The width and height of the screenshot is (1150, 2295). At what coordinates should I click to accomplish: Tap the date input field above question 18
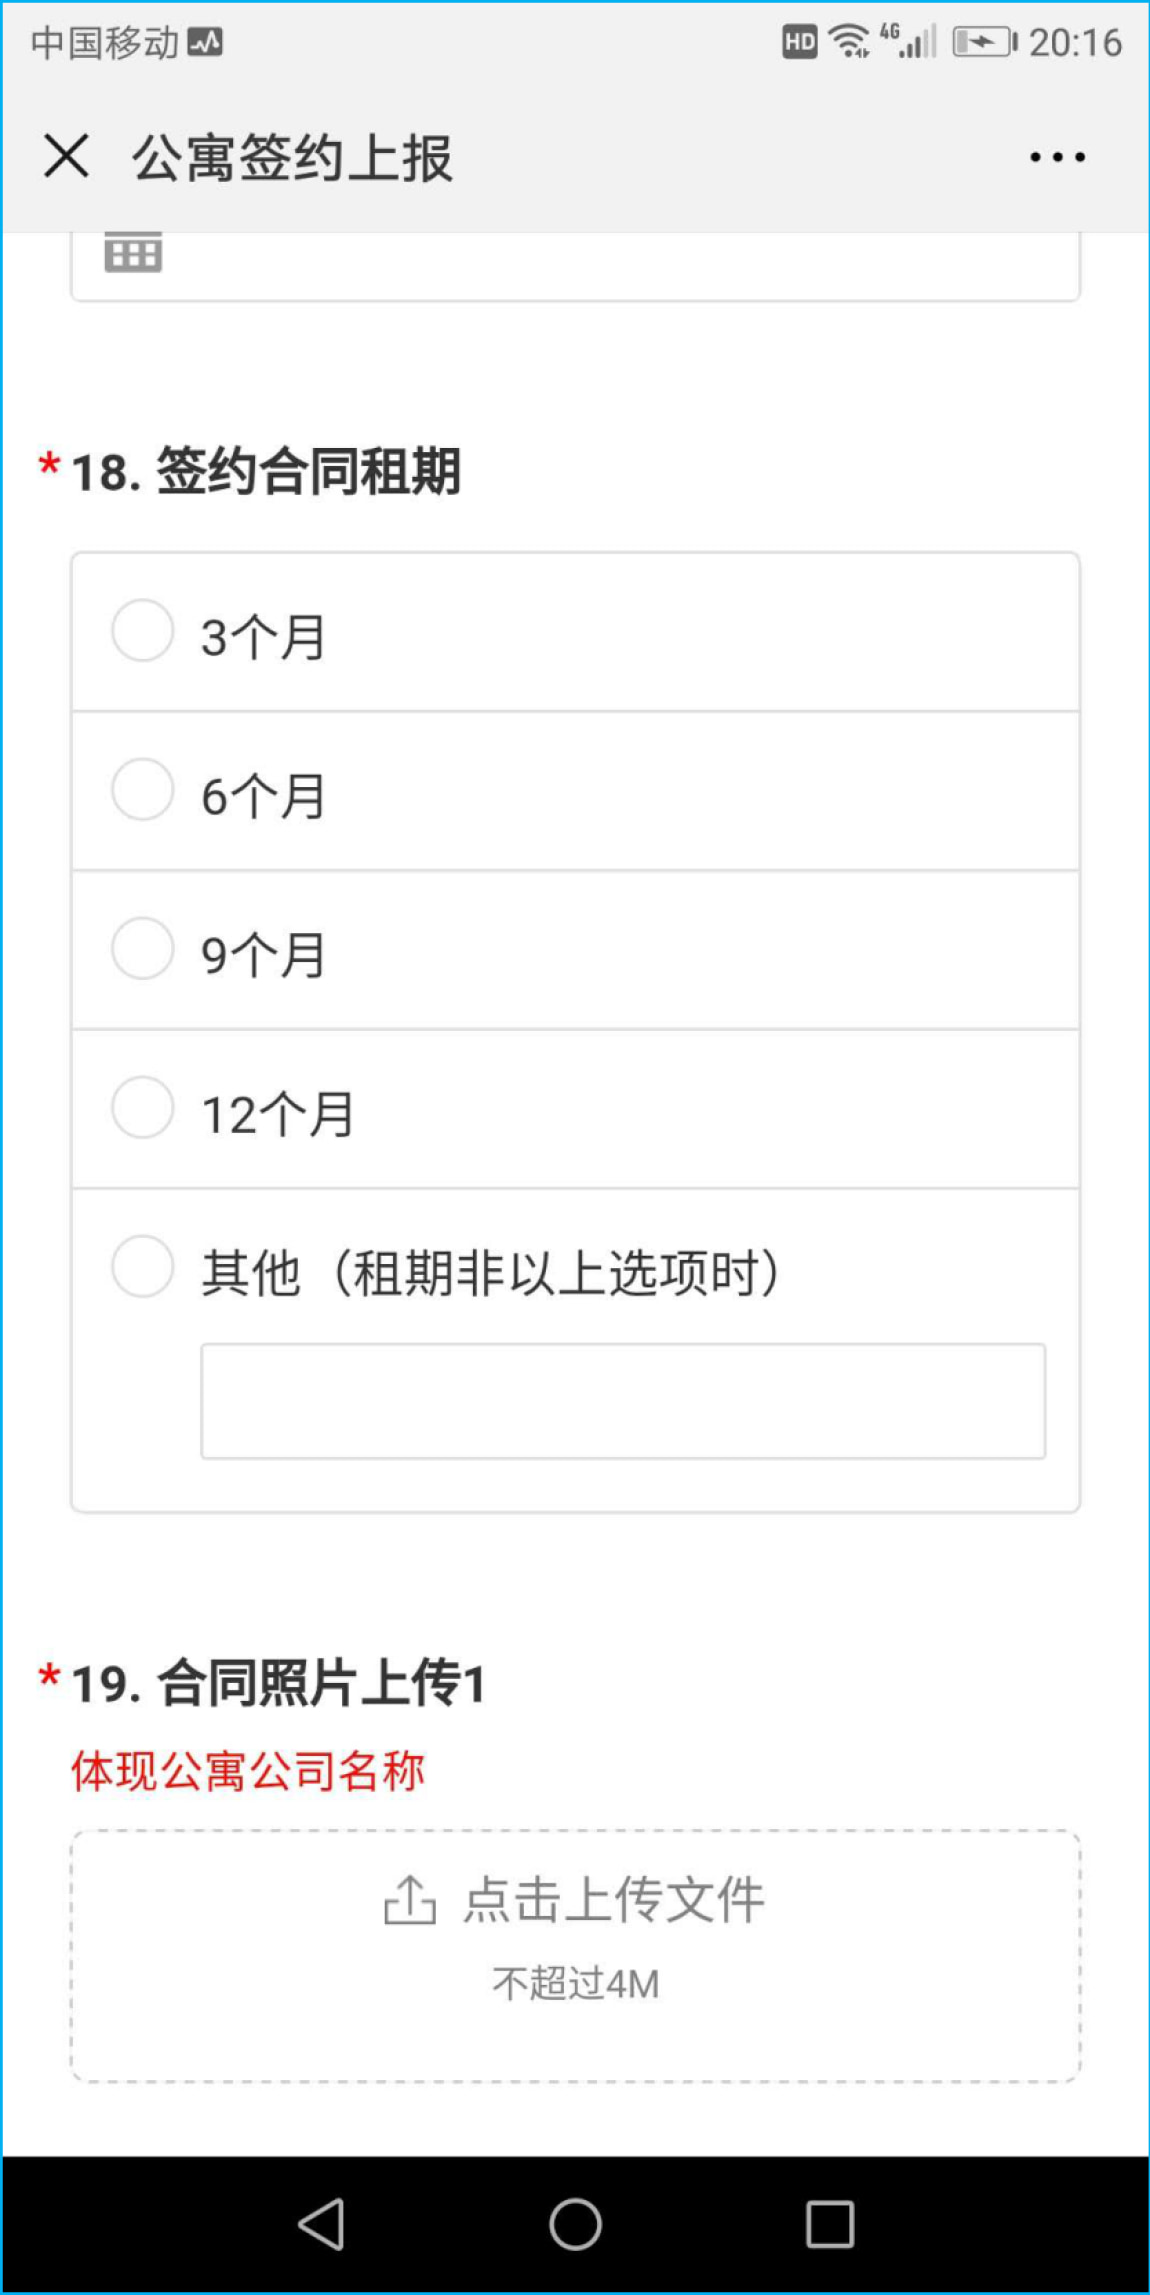(x=600, y=264)
